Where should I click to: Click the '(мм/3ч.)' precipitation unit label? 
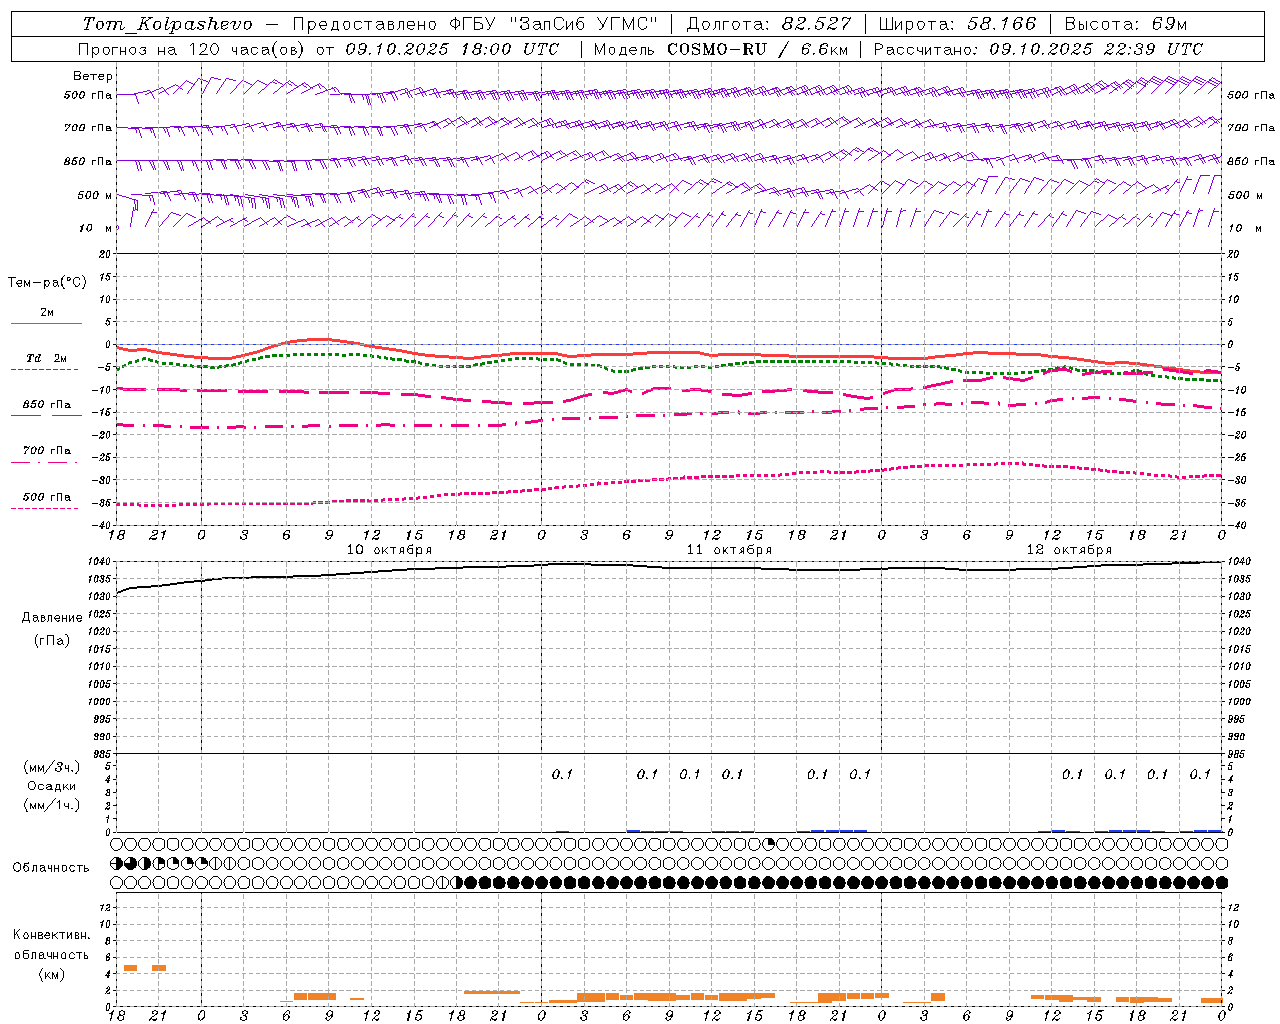52,767
